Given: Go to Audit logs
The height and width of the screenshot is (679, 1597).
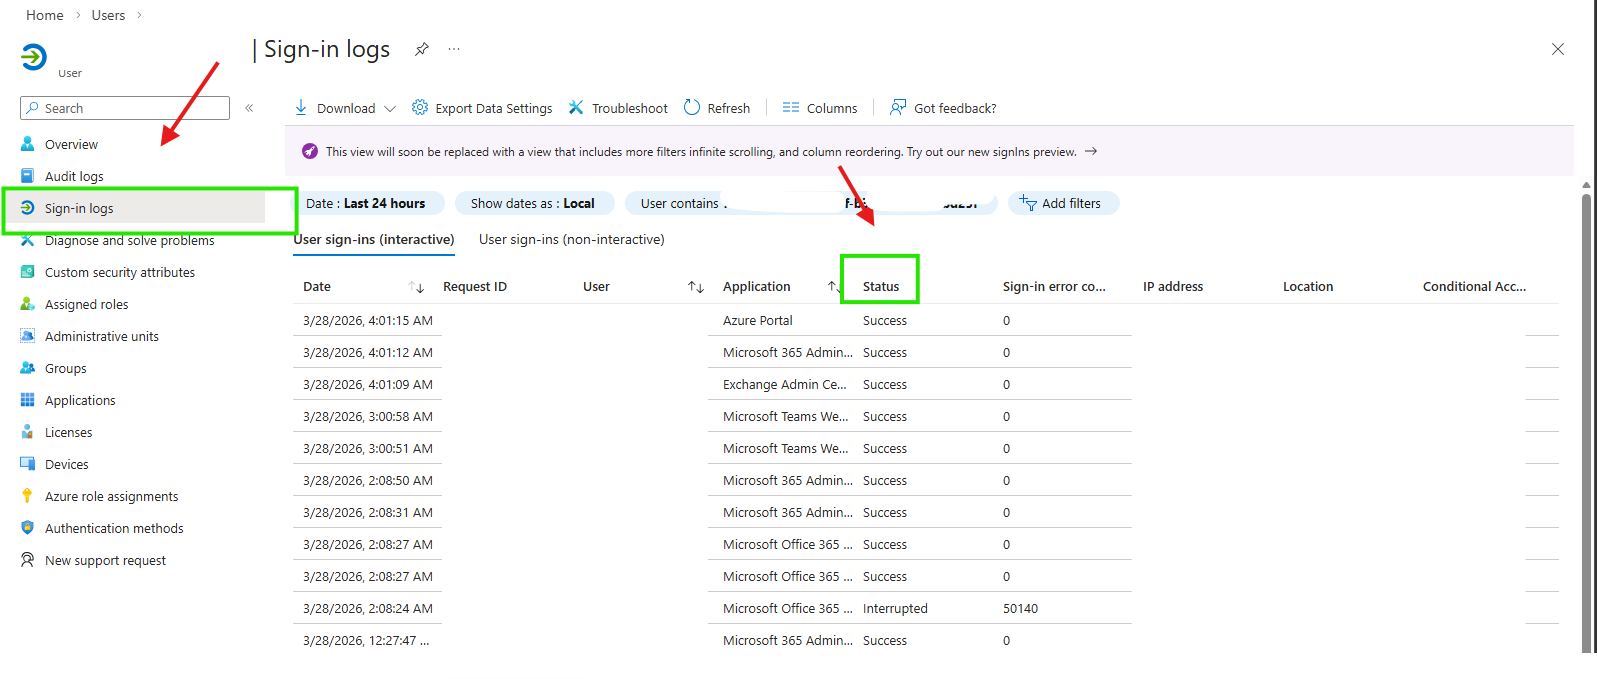Looking at the screenshot, I should [74, 176].
